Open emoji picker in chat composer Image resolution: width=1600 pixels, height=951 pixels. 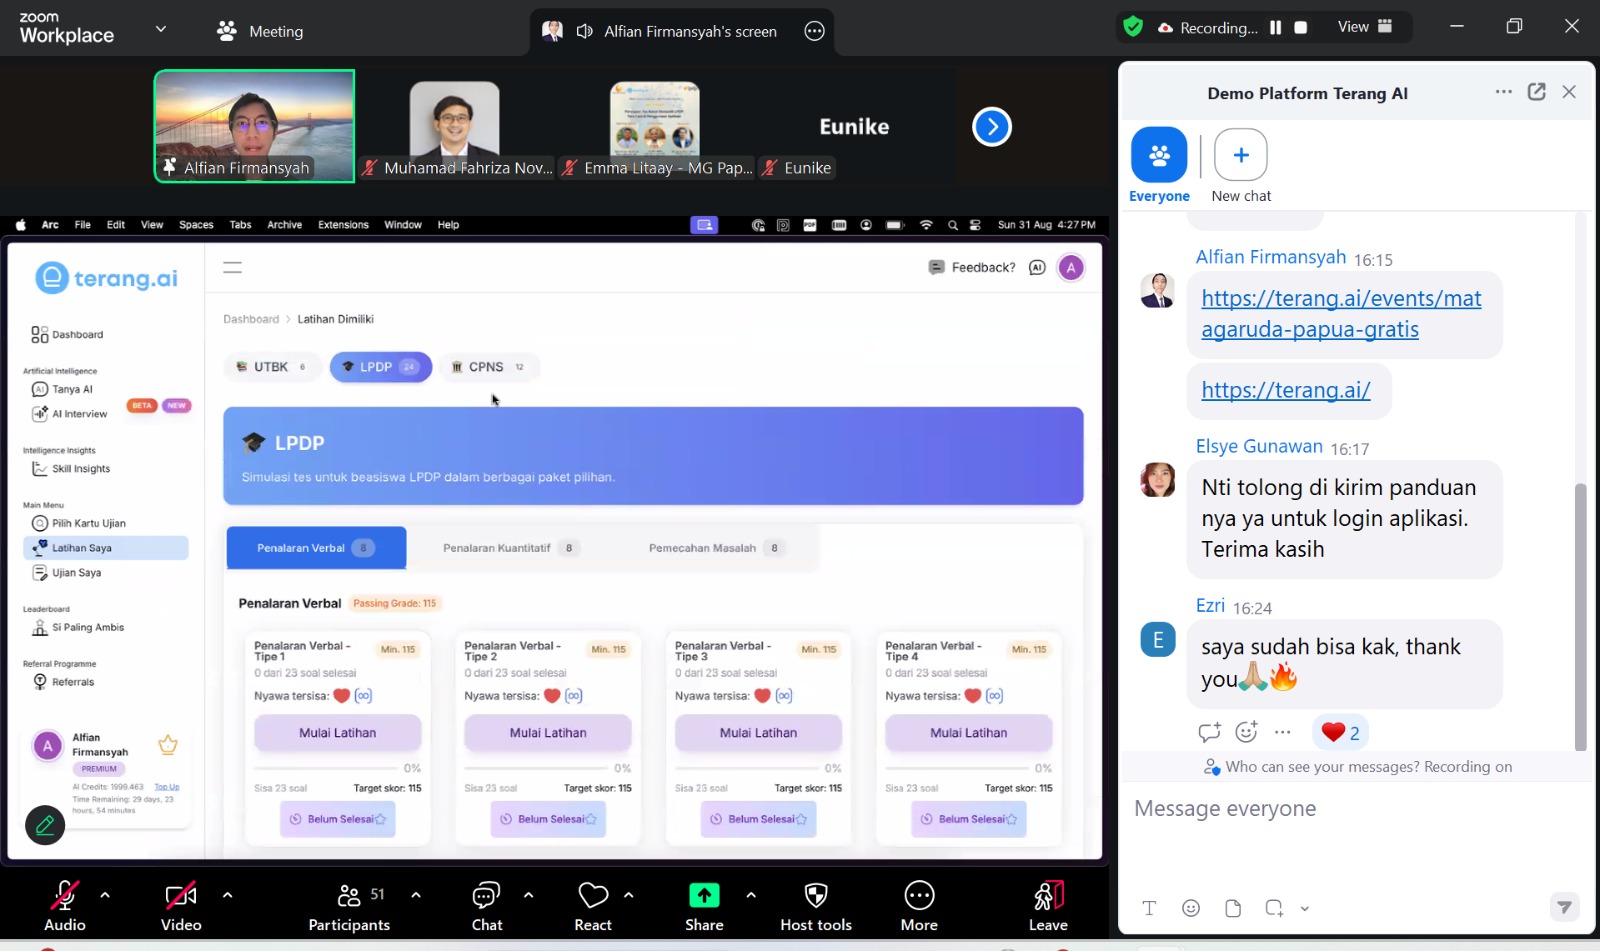click(x=1191, y=908)
